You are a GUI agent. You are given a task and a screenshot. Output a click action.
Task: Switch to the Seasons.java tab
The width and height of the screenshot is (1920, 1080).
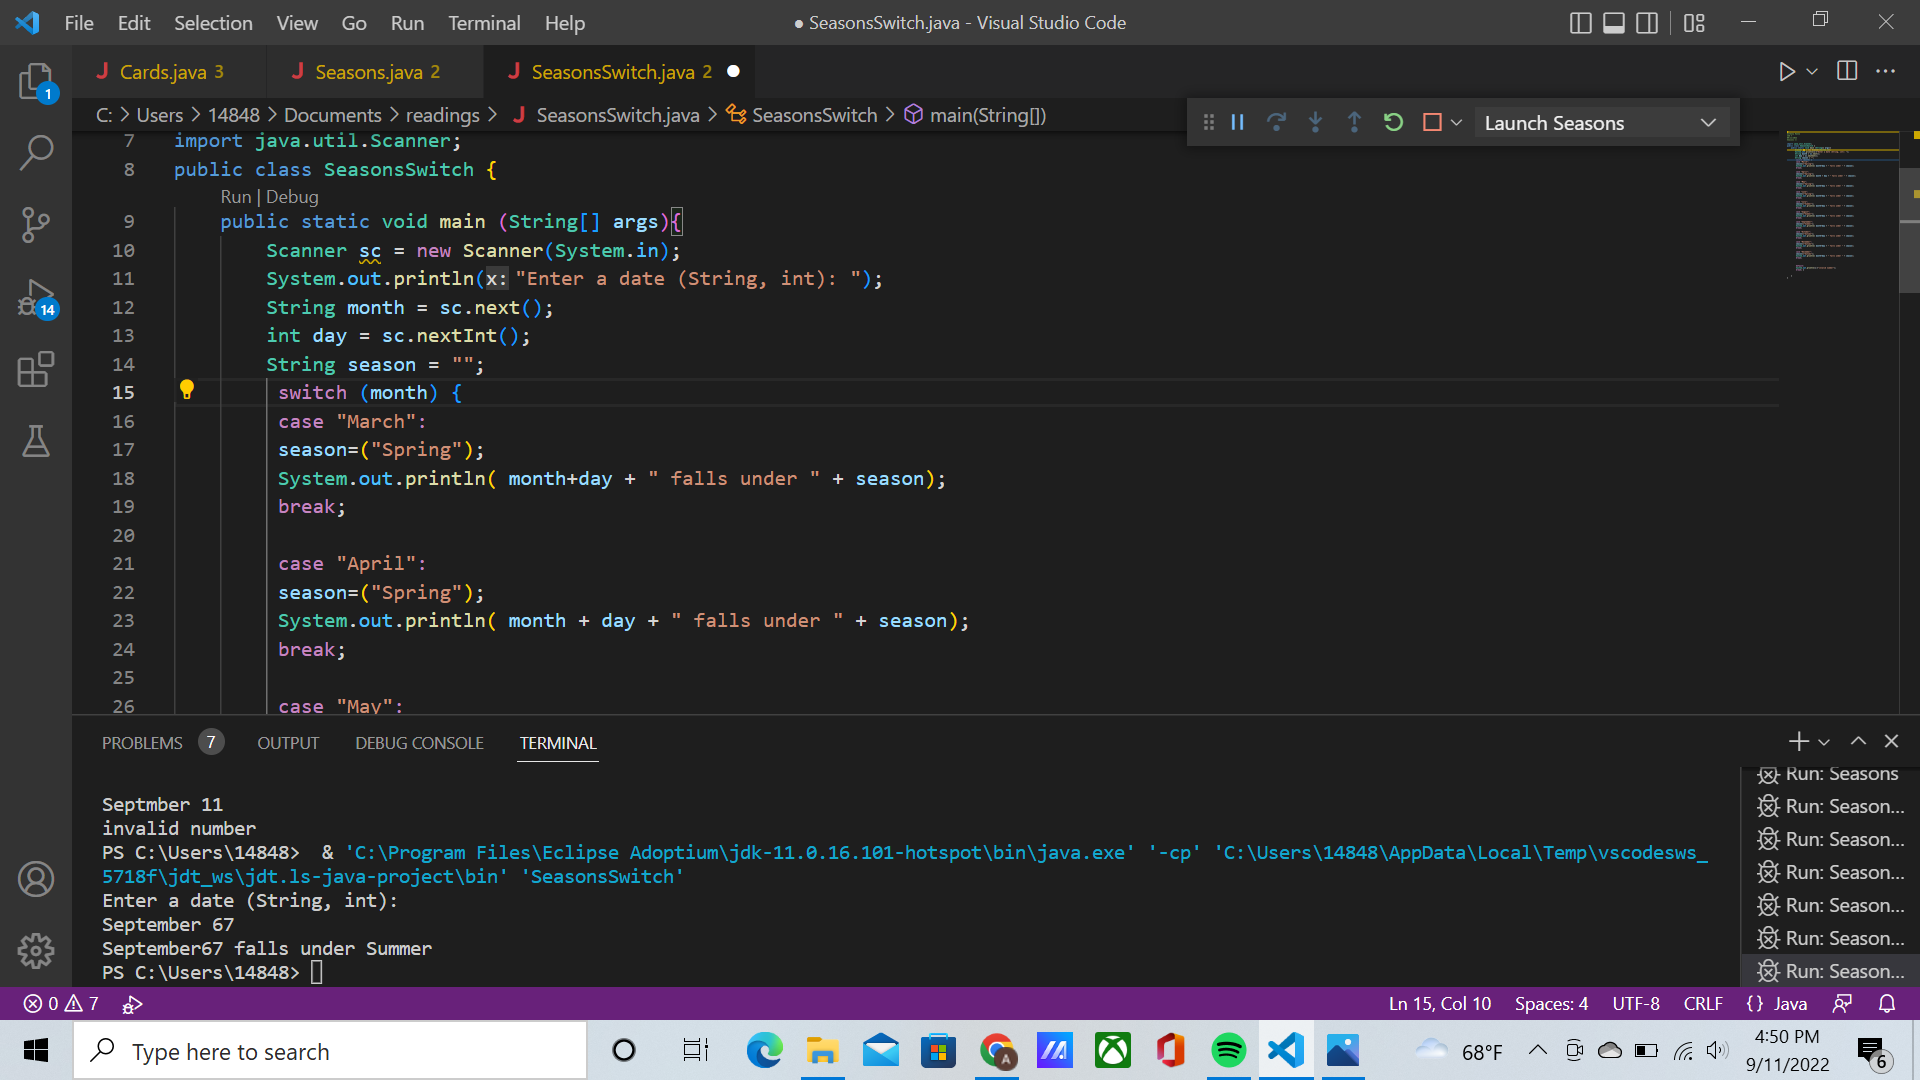367,72
